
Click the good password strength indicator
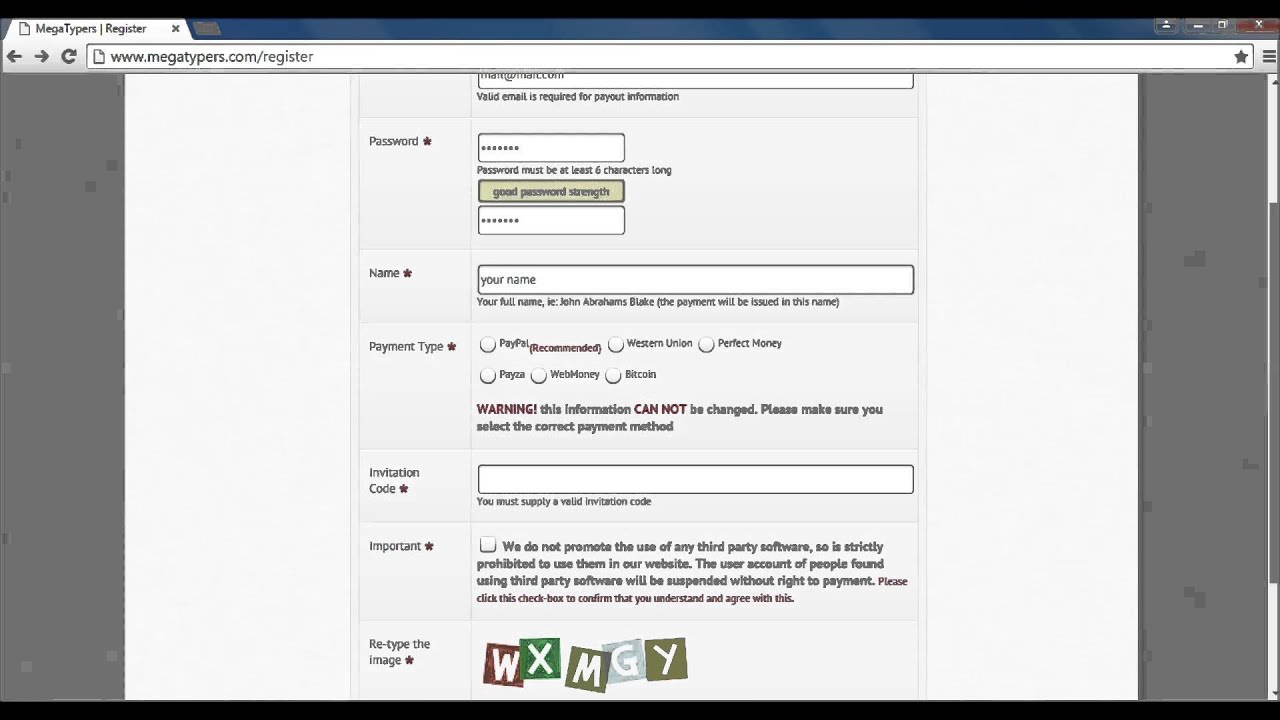(551, 191)
